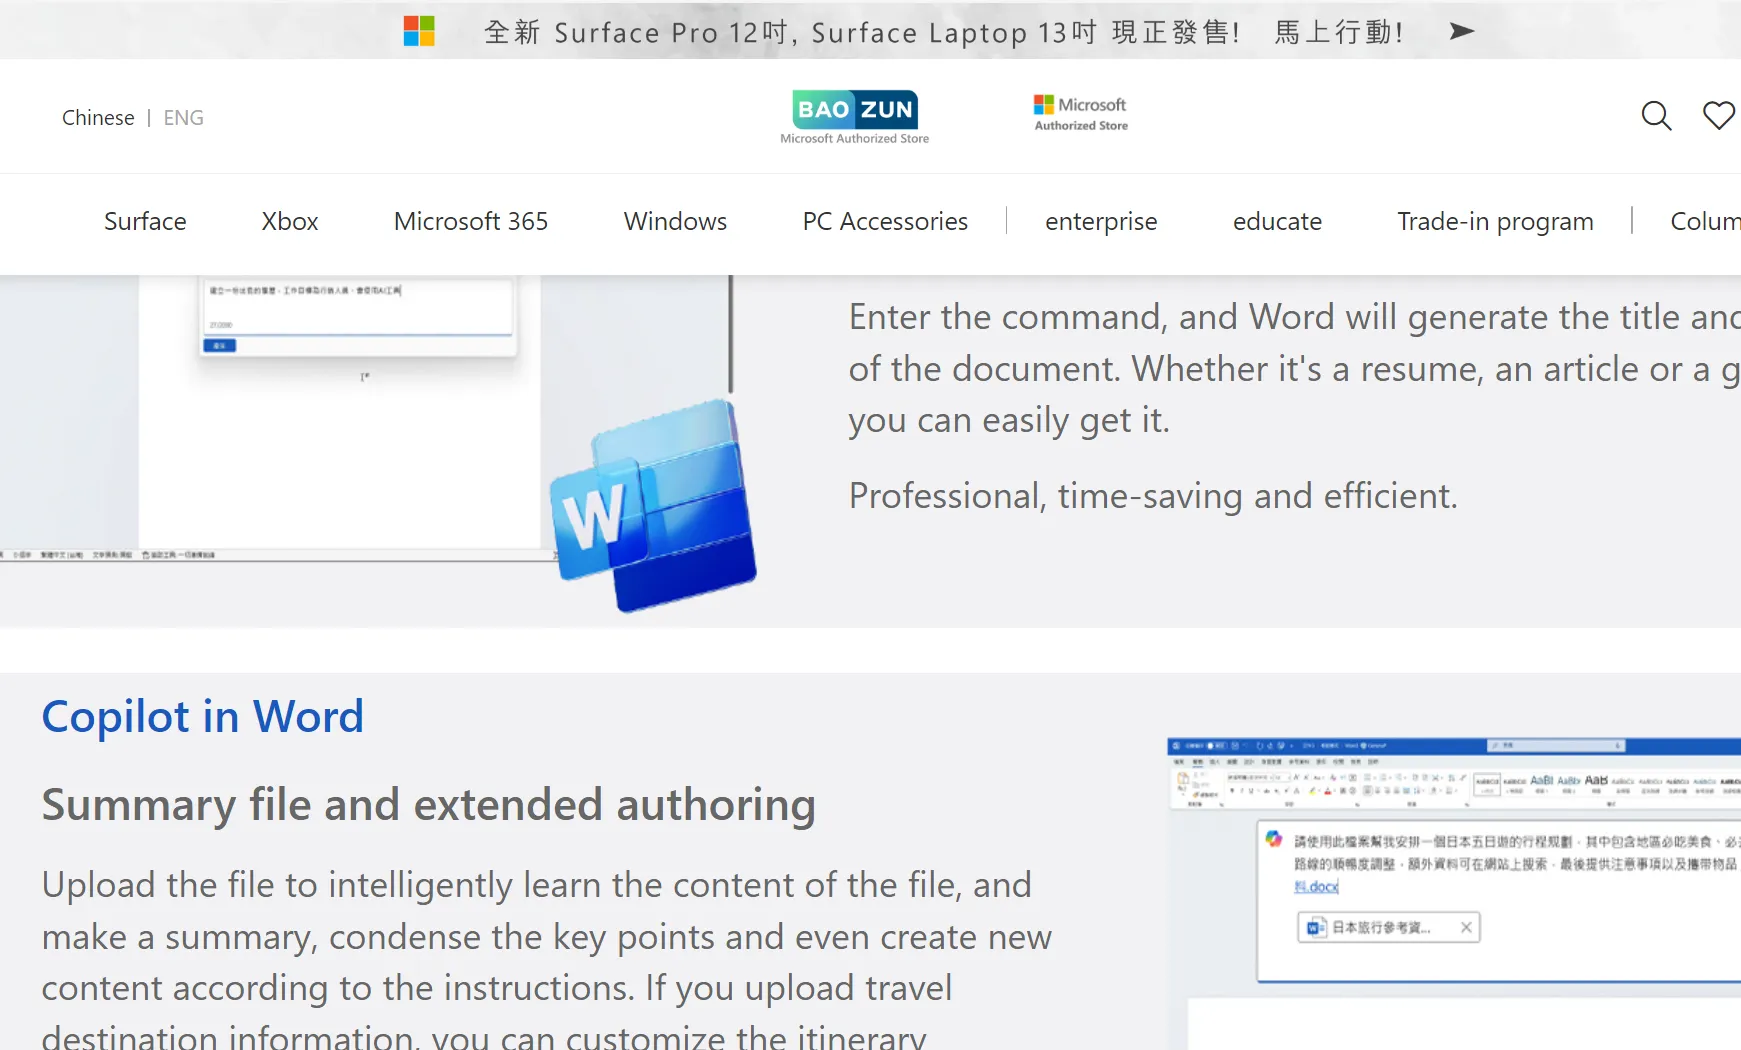Image resolution: width=1741 pixels, height=1050 pixels.
Task: Click the search magnifier icon
Action: tap(1656, 116)
